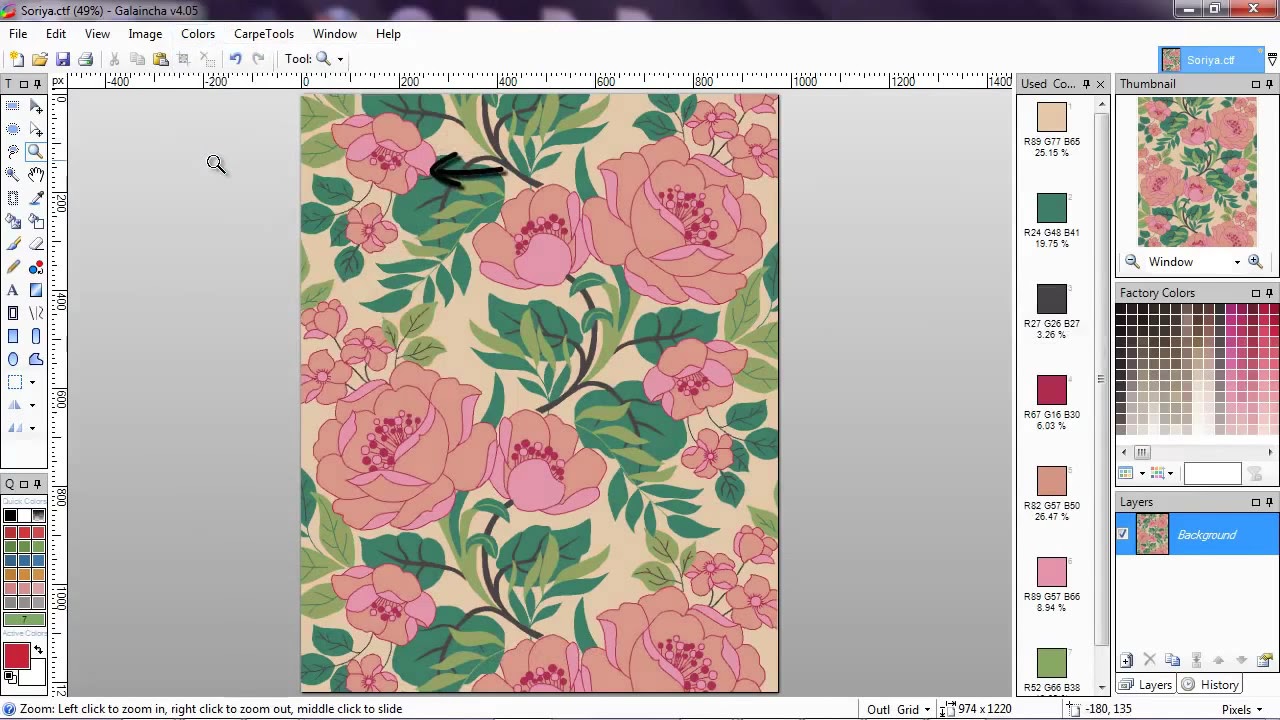The height and width of the screenshot is (720, 1280).
Task: Click the Open folder toolbar icon
Action: [40, 59]
